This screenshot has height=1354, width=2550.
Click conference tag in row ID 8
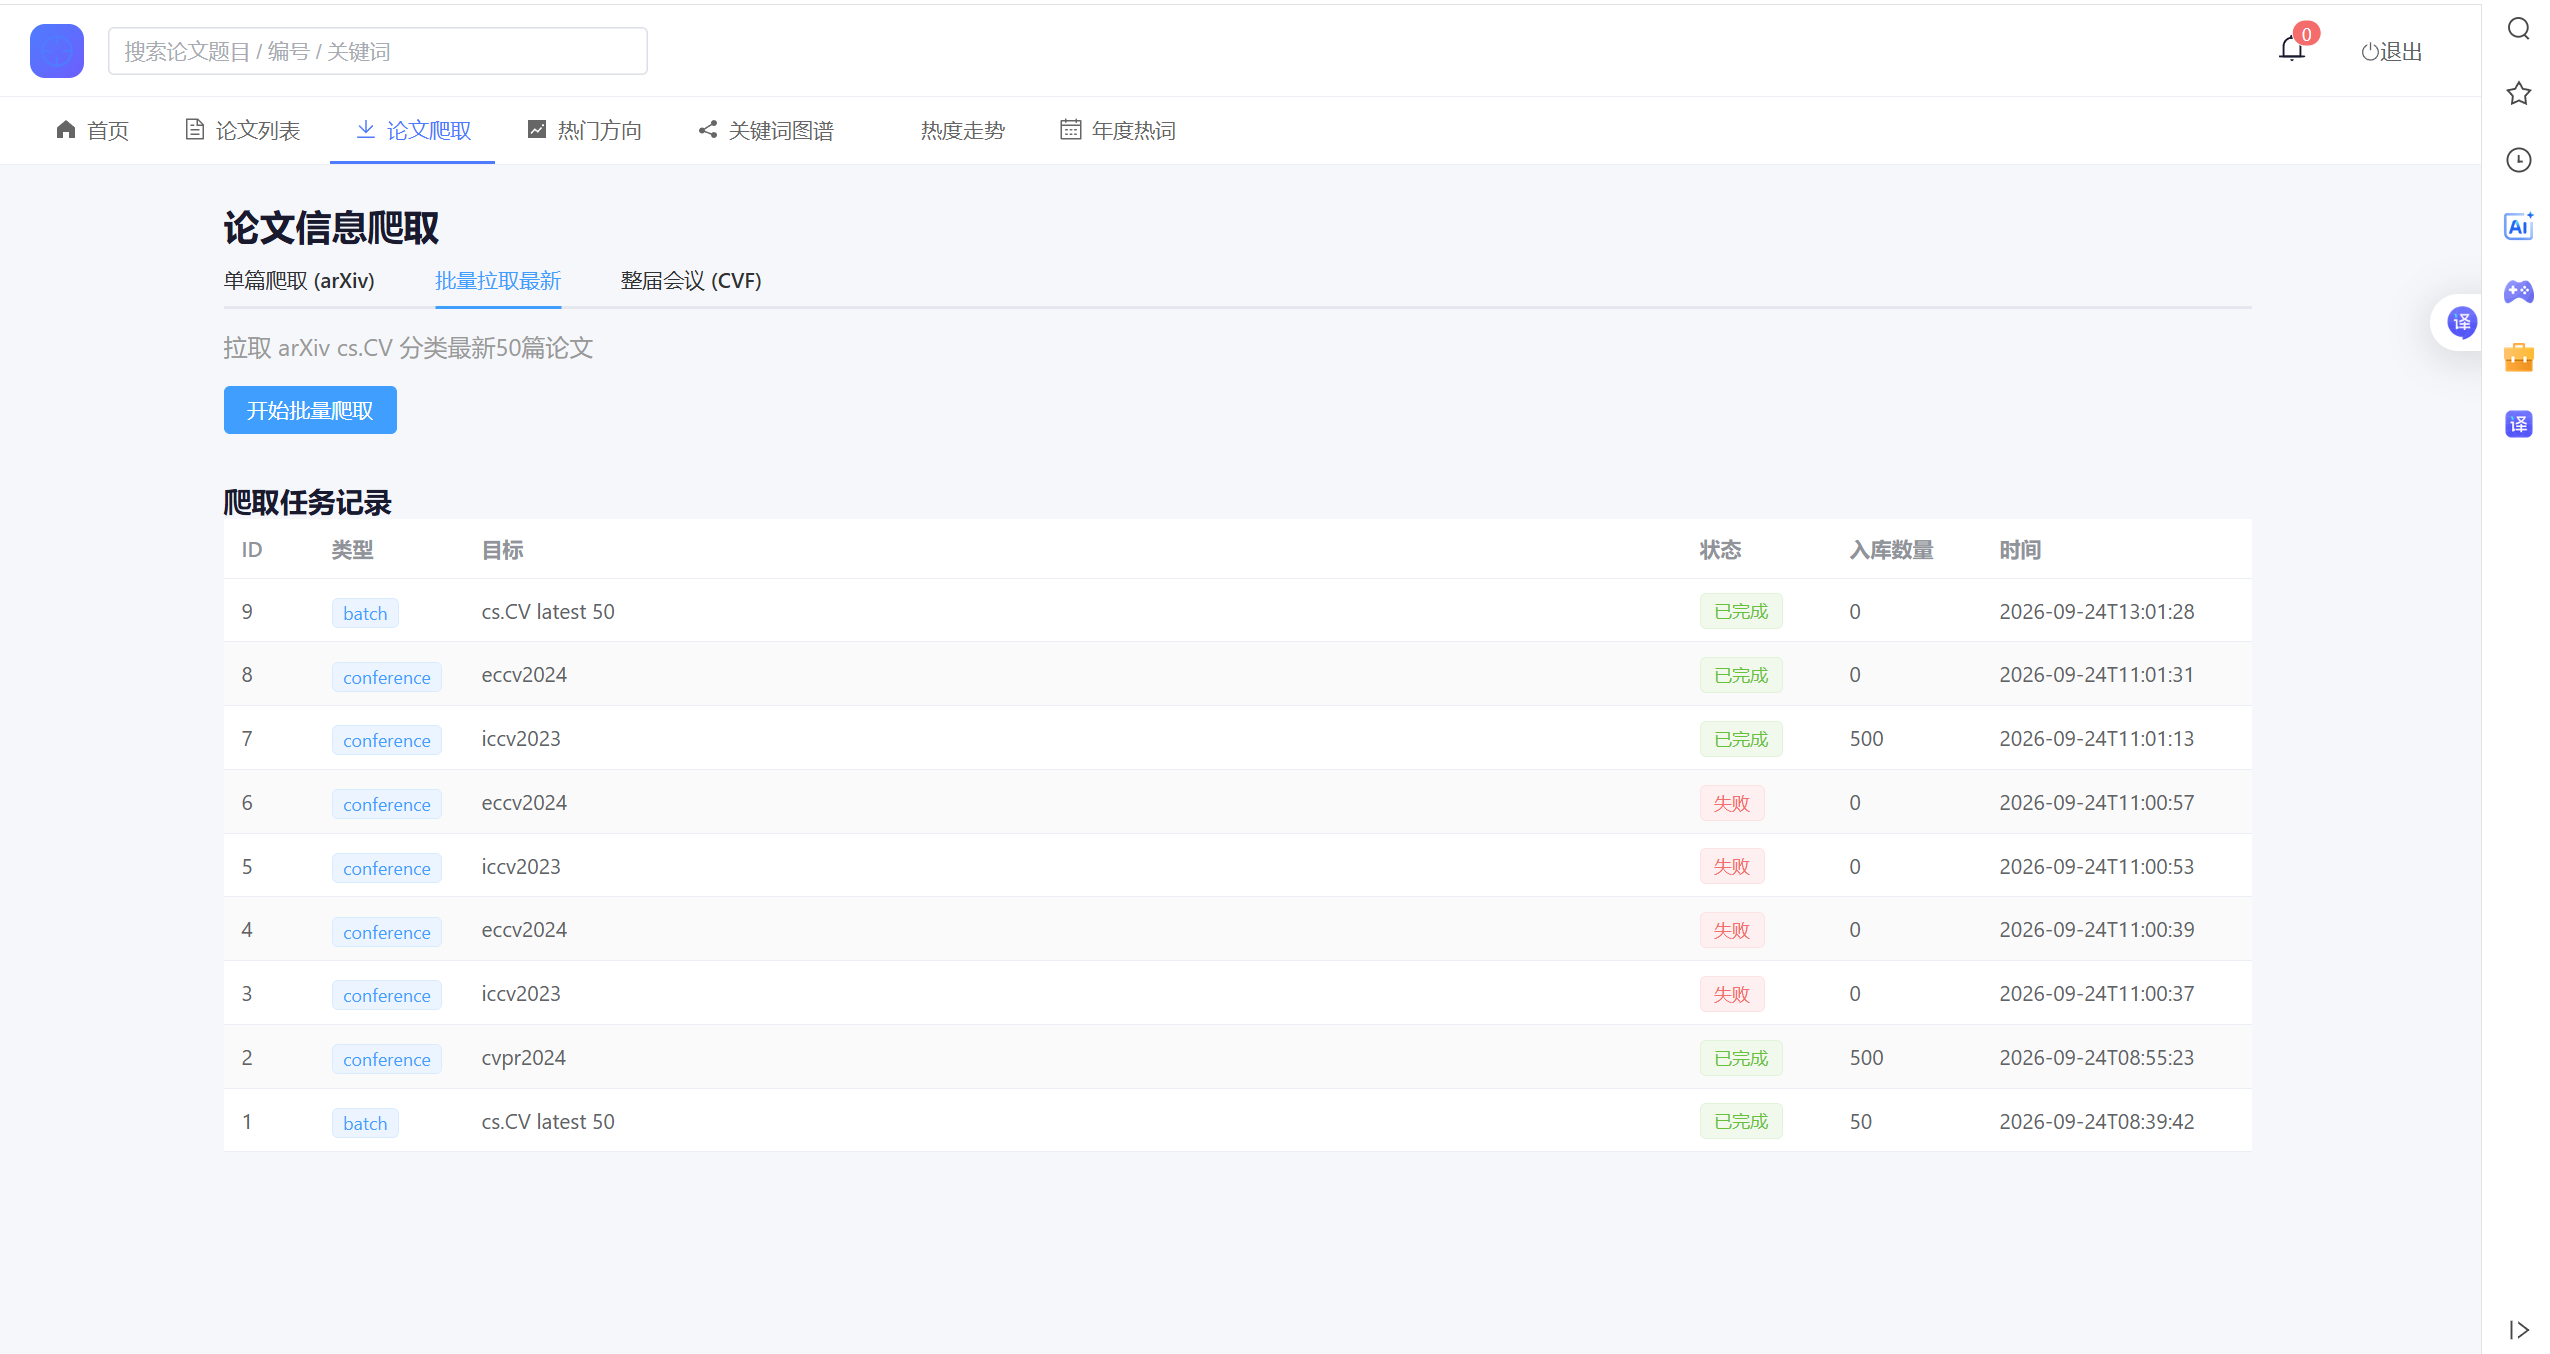pyautogui.click(x=387, y=677)
